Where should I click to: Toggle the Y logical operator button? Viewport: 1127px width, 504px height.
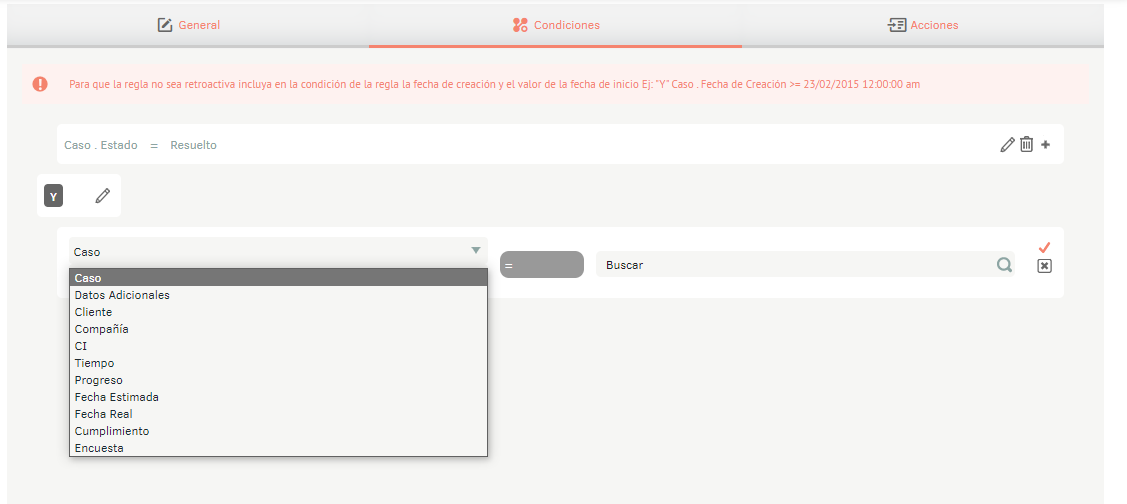[53, 196]
